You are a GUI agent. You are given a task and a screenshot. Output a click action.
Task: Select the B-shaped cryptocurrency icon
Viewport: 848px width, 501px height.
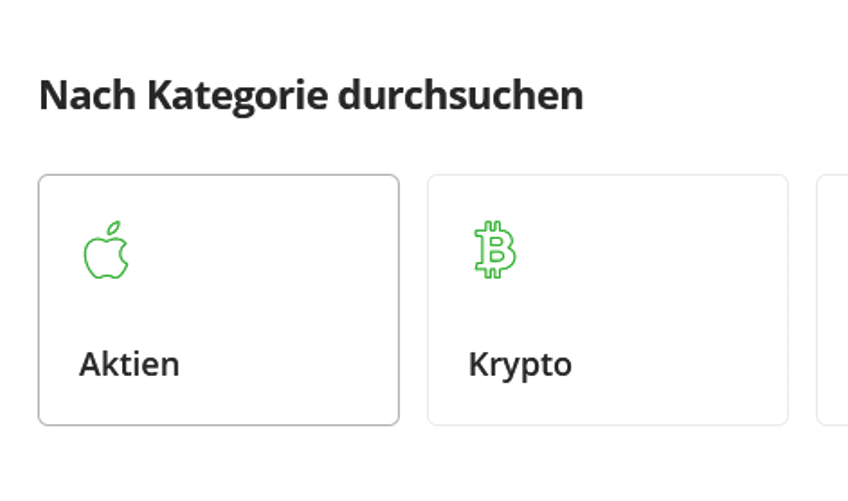tap(495, 249)
